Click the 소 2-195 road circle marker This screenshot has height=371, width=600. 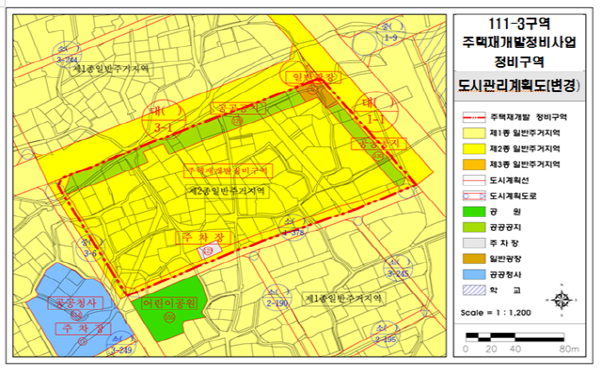[385, 334]
